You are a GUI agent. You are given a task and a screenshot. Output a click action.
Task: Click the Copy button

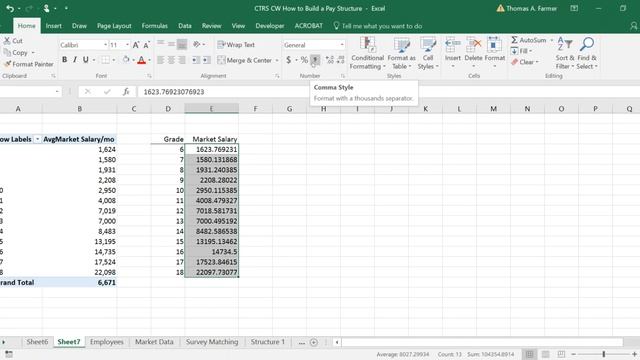click(x=16, y=53)
